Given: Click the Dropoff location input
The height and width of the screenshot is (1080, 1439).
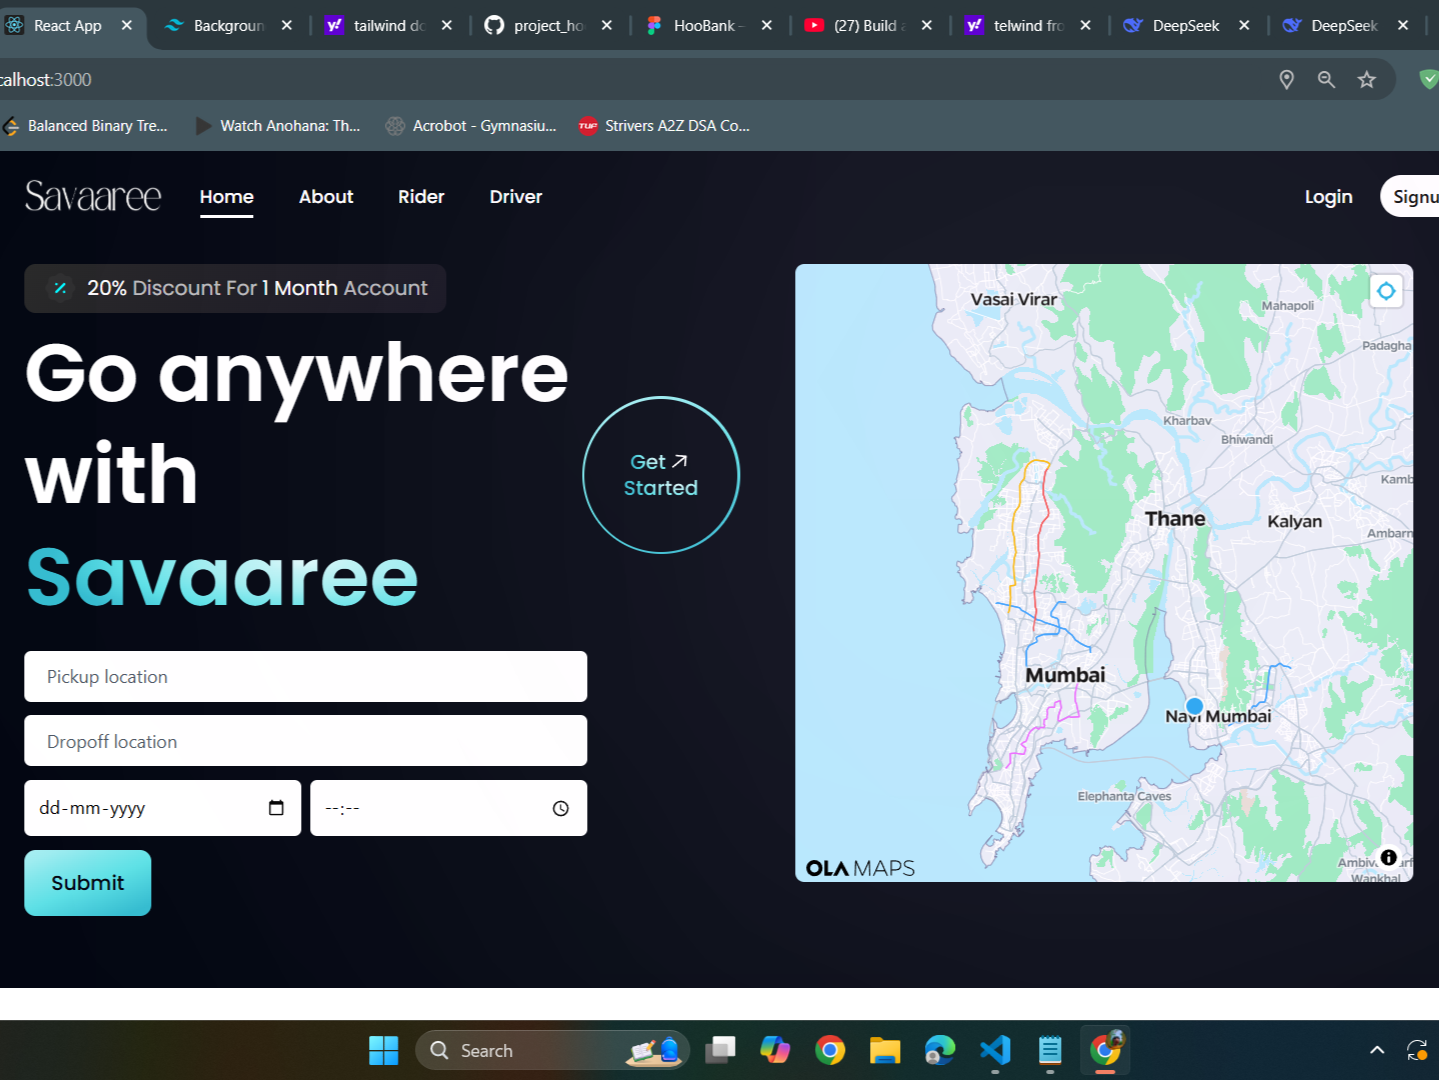Looking at the screenshot, I should point(305,741).
